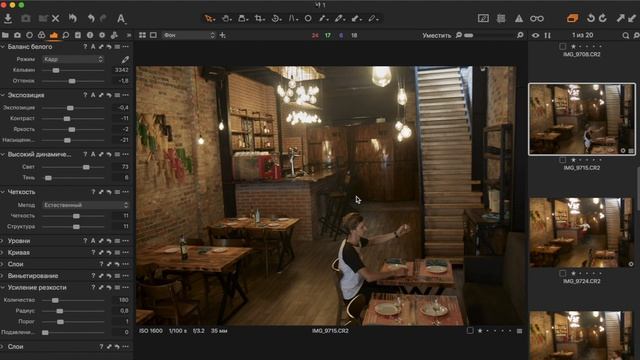
Task: Click the Delete X icon in top toolbar
Action: click(56, 18)
